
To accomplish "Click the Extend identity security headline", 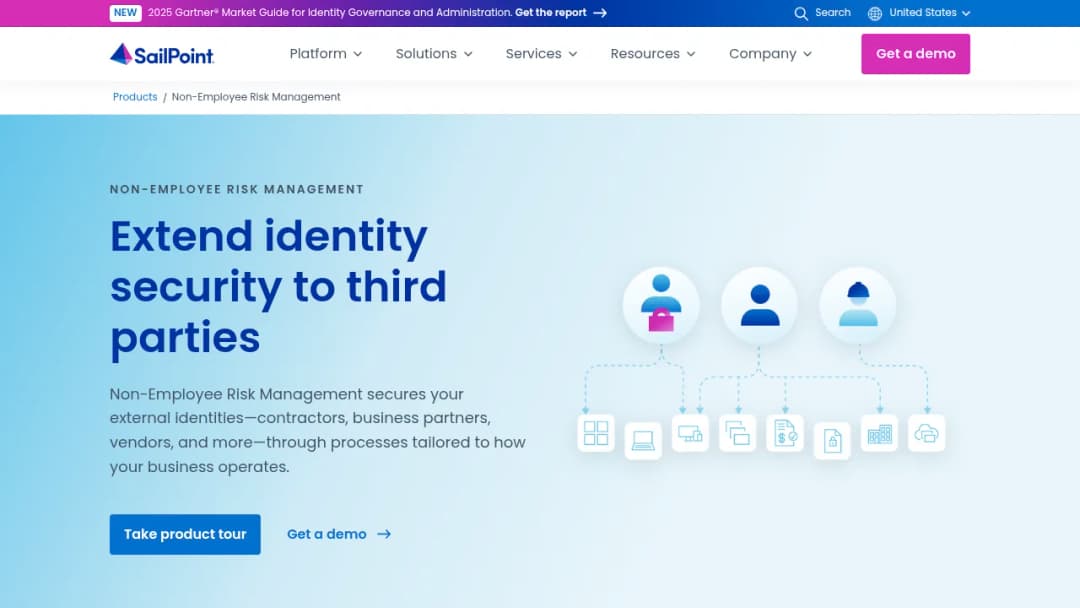I will click(x=279, y=287).
